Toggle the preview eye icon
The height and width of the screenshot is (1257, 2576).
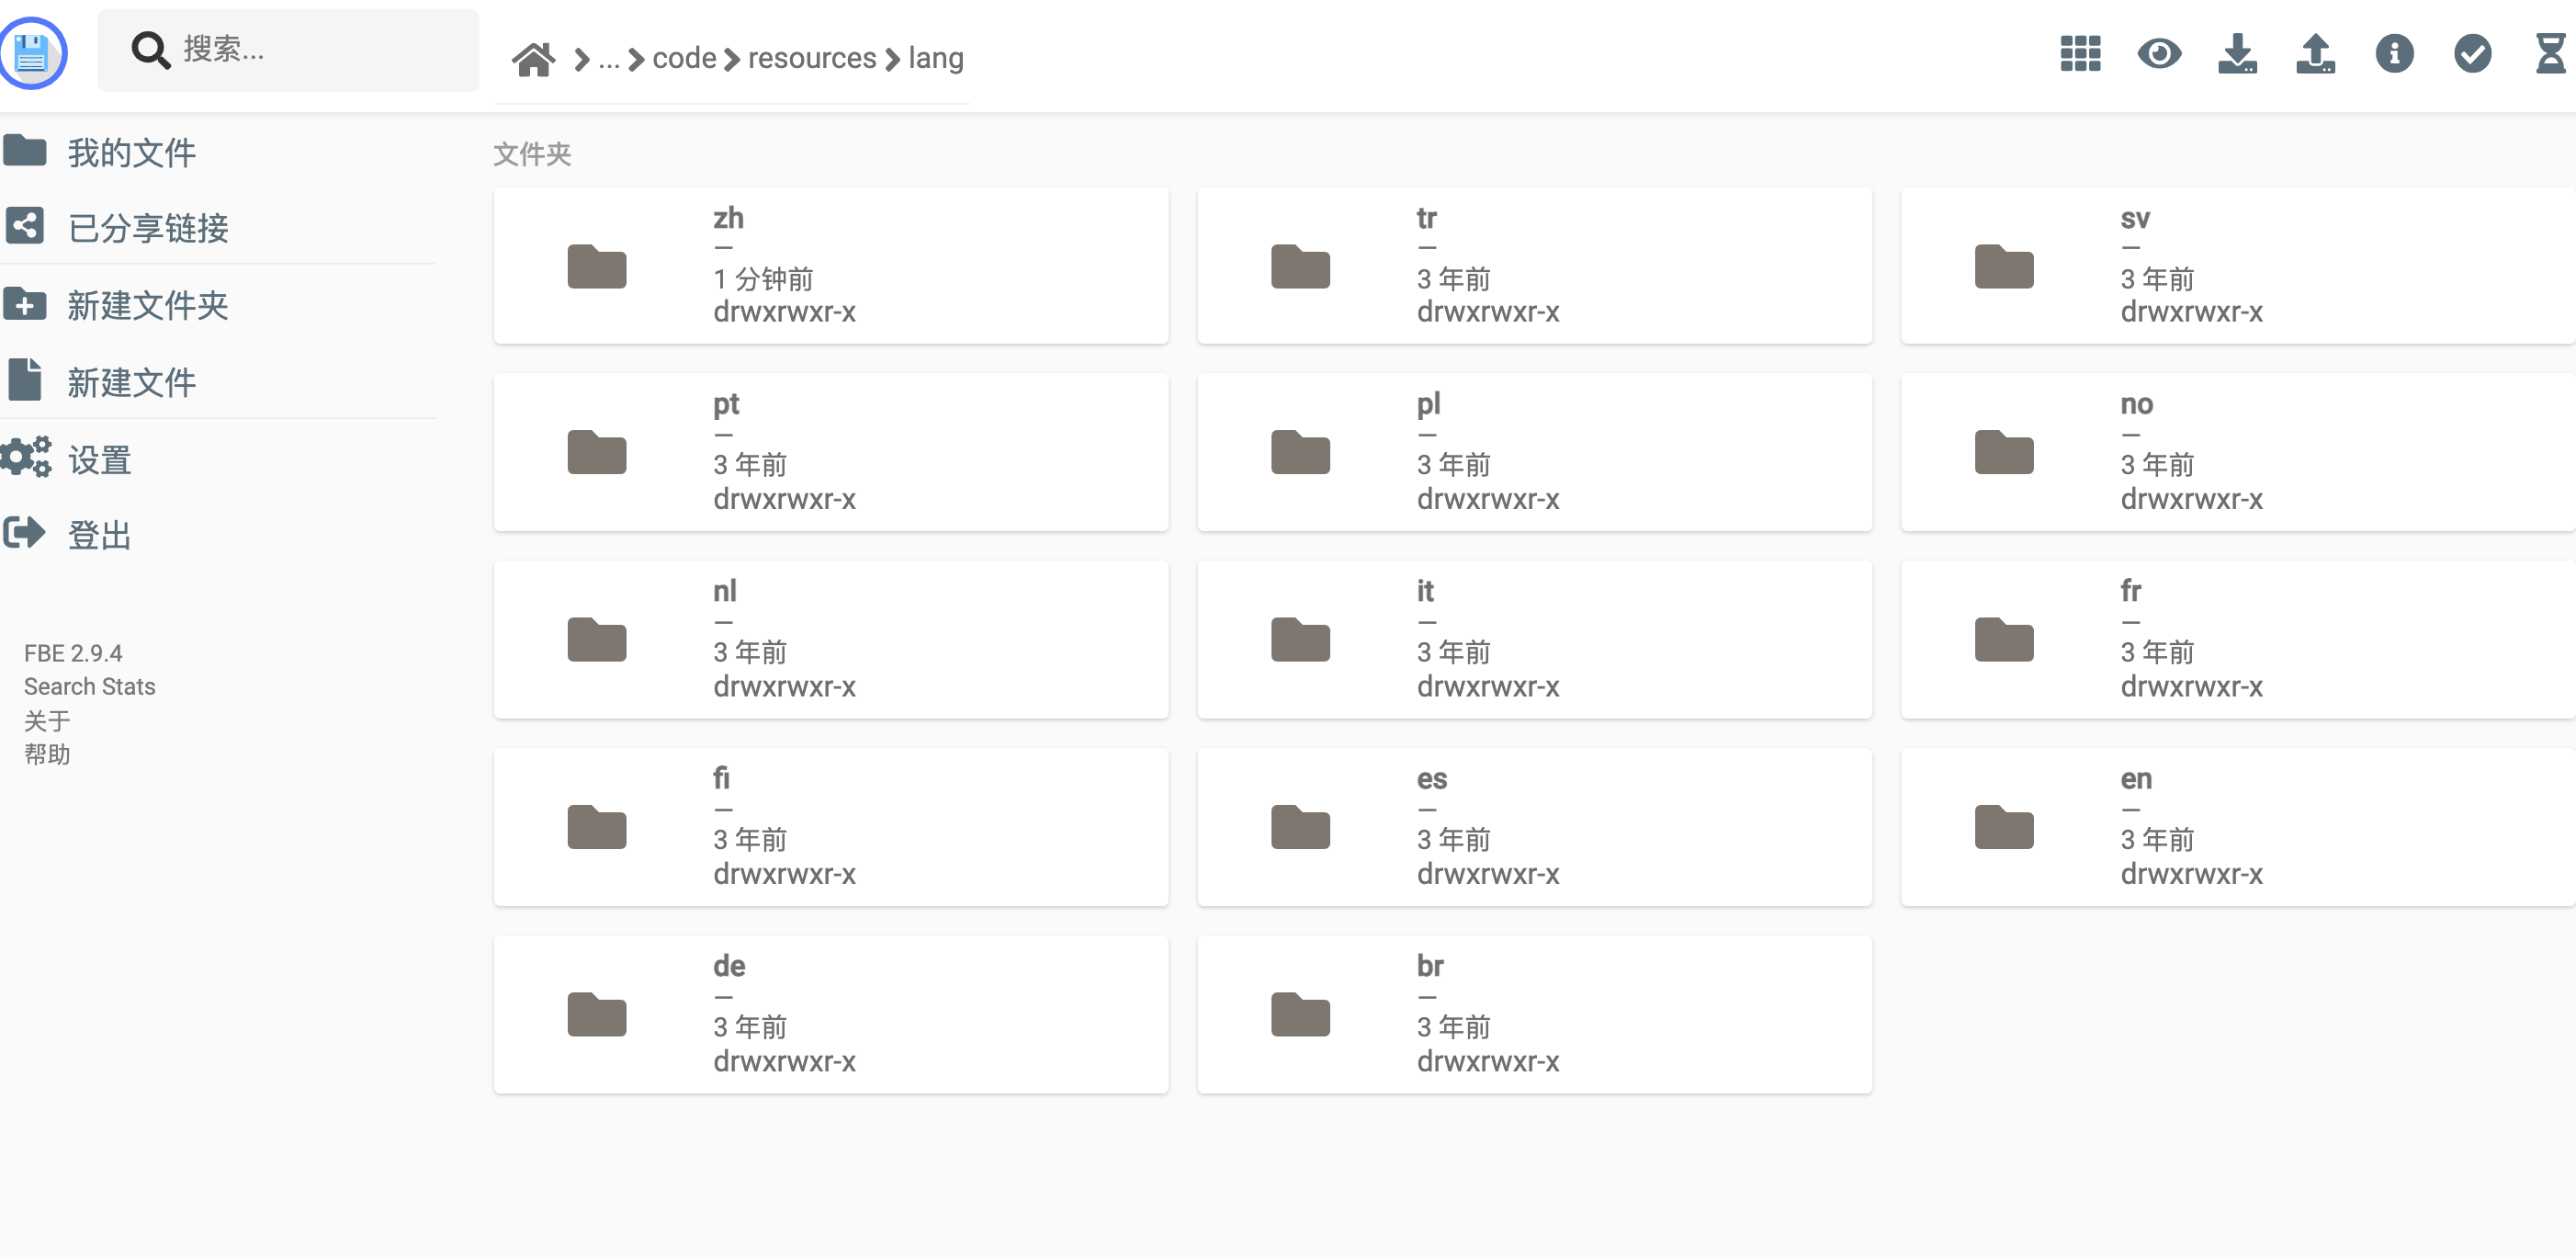point(2161,55)
